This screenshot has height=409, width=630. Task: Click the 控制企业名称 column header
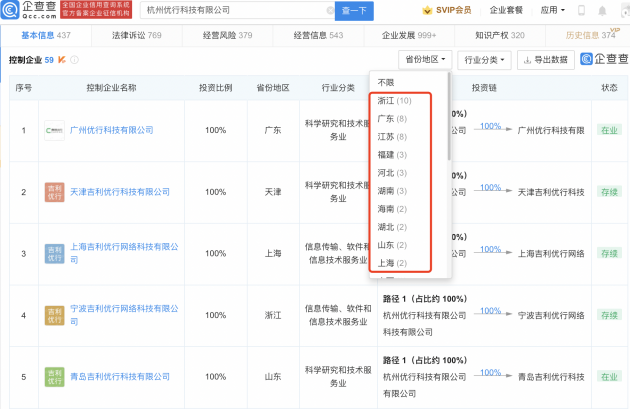pos(112,88)
